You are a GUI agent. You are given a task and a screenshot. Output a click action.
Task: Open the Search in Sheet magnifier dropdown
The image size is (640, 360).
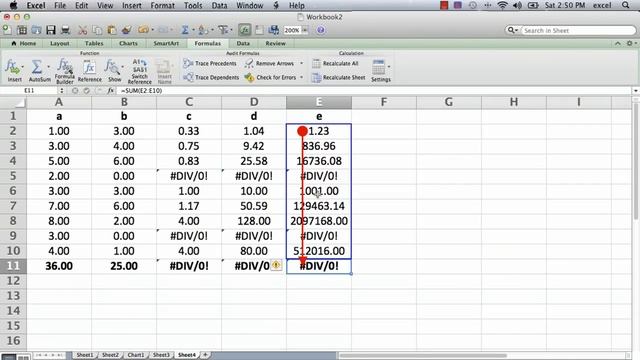[513, 30]
